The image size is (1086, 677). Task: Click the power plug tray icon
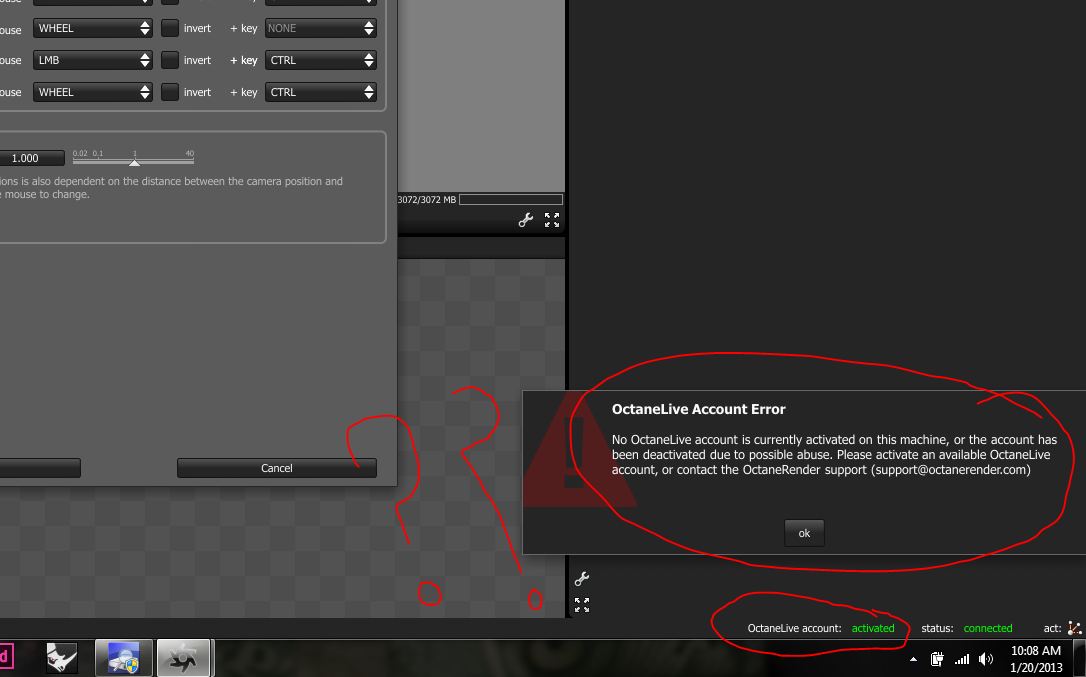click(x=937, y=659)
